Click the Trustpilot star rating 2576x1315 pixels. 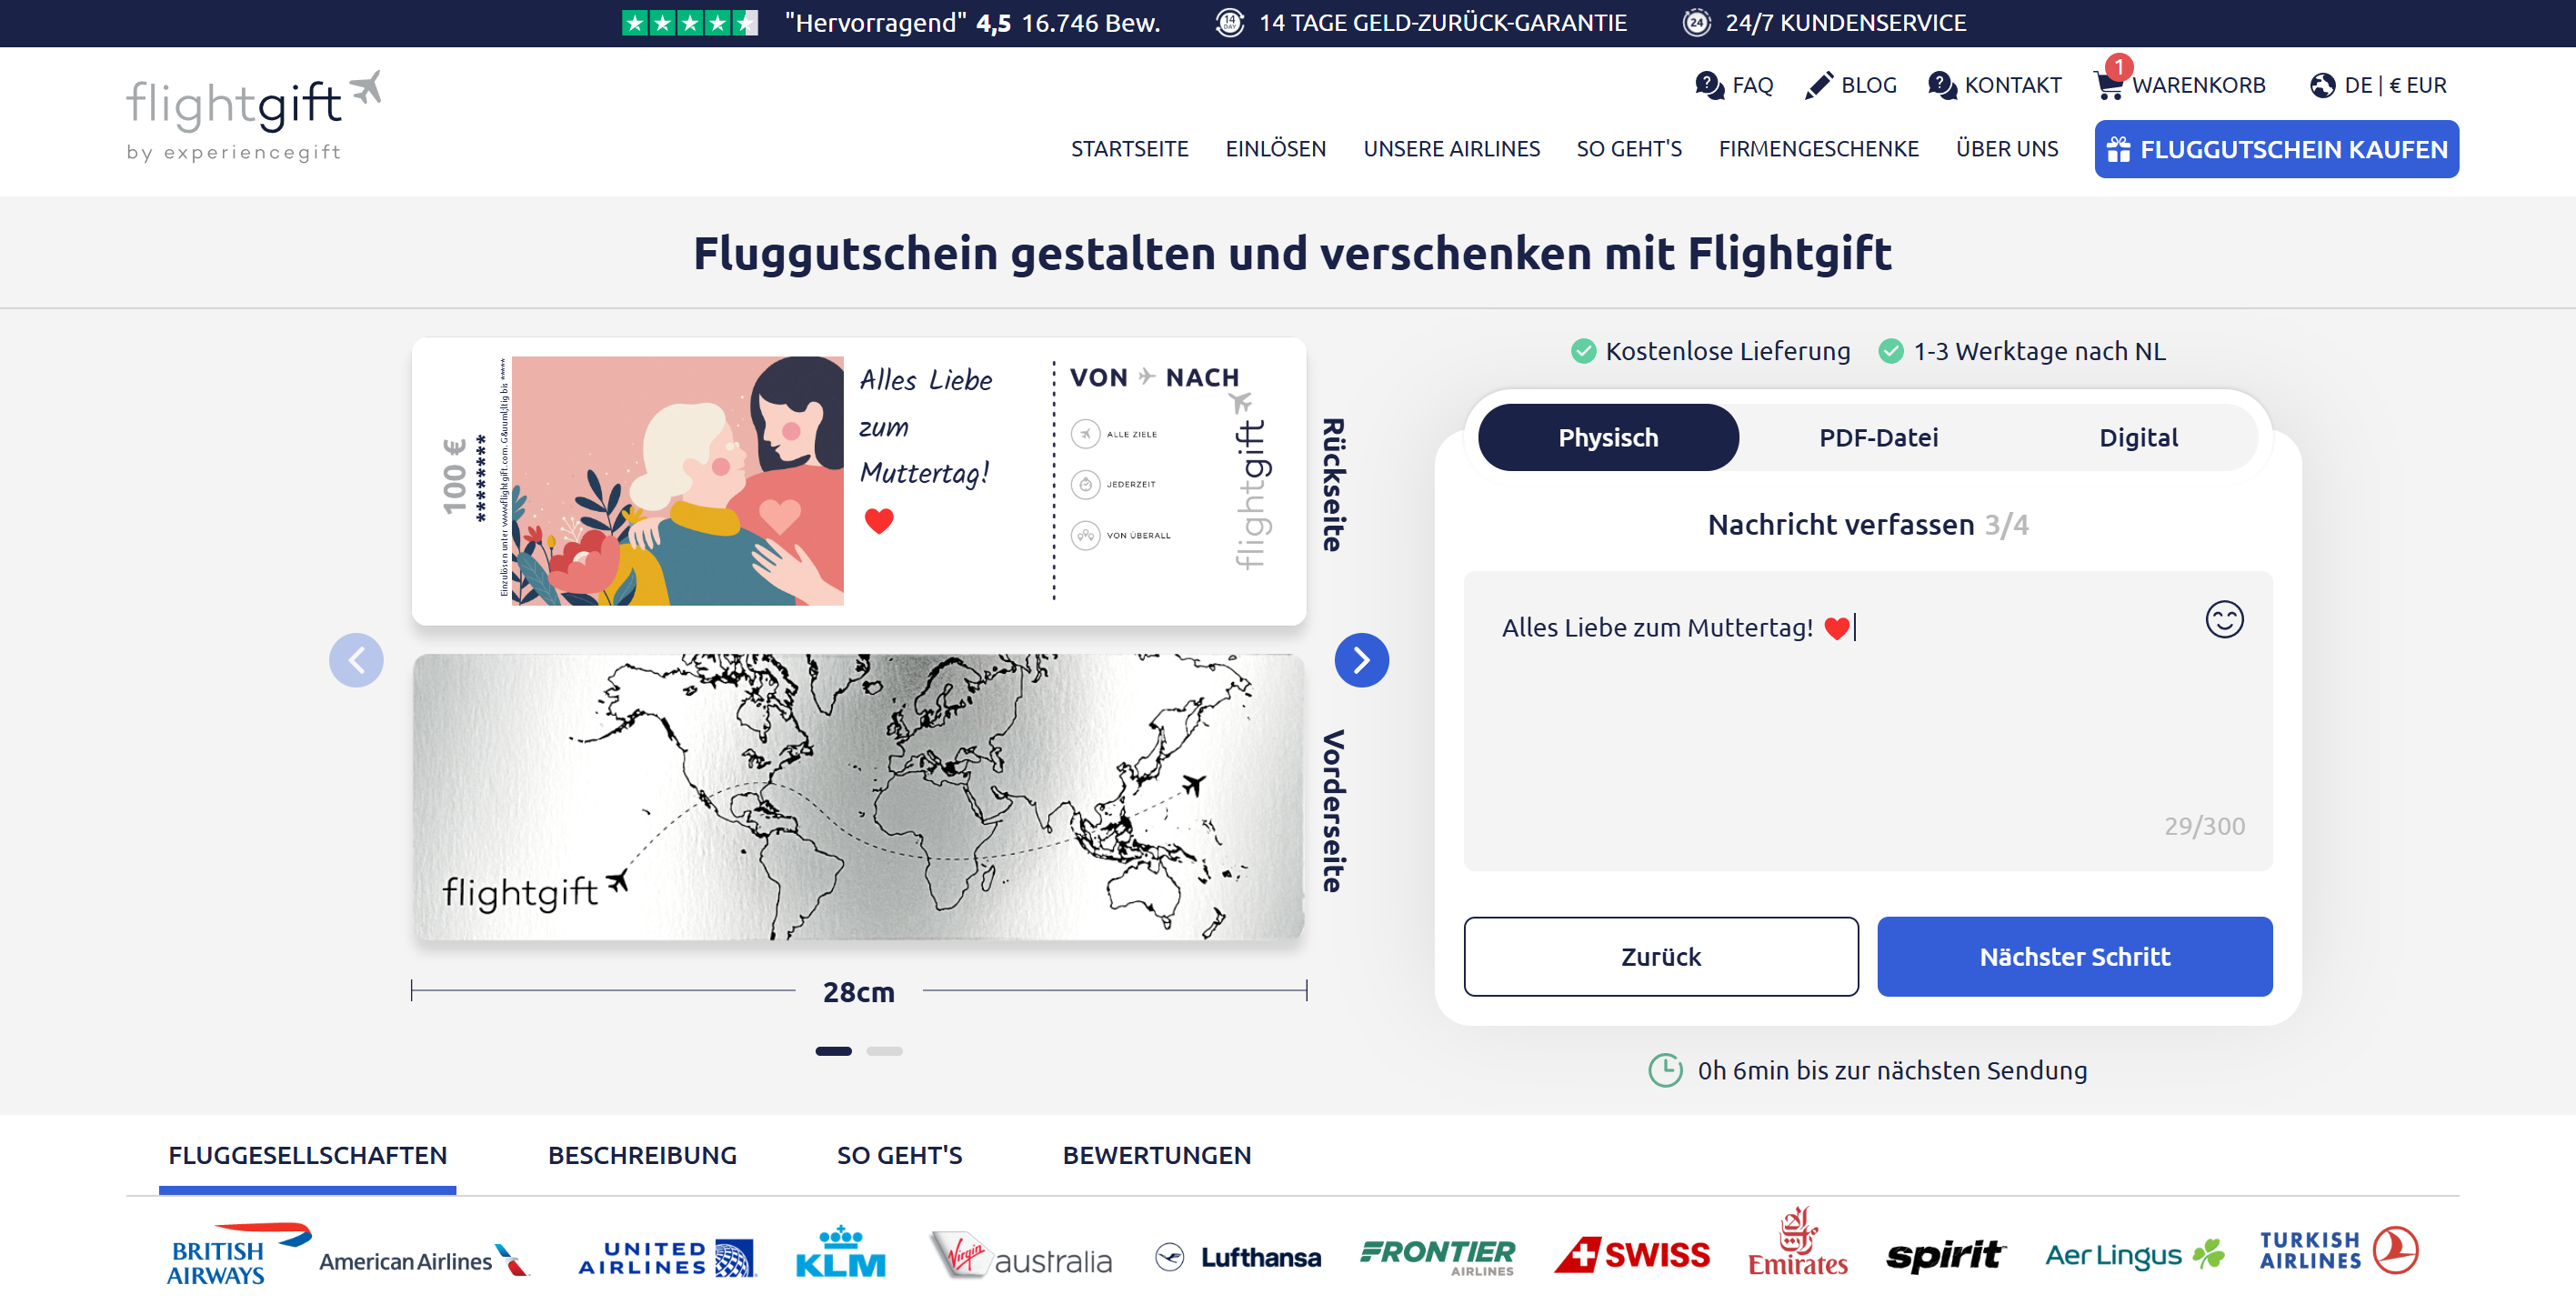689,22
